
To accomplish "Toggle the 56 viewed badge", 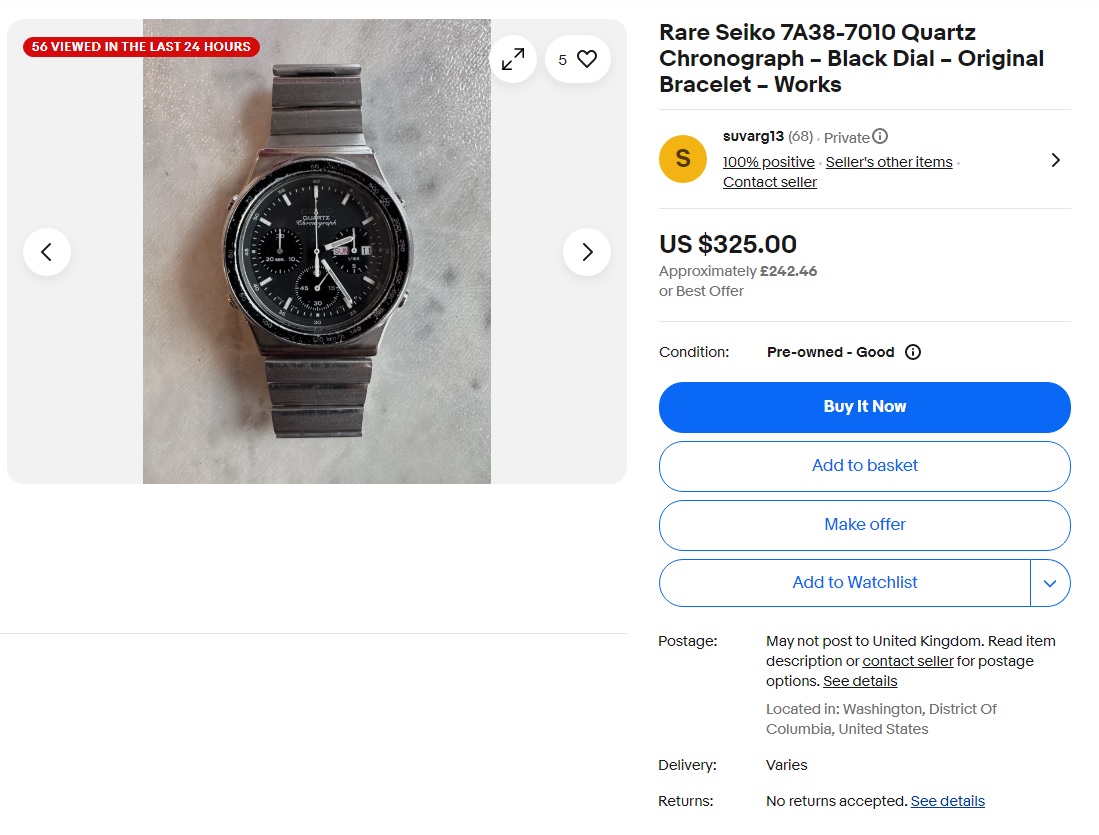I will tap(140, 46).
